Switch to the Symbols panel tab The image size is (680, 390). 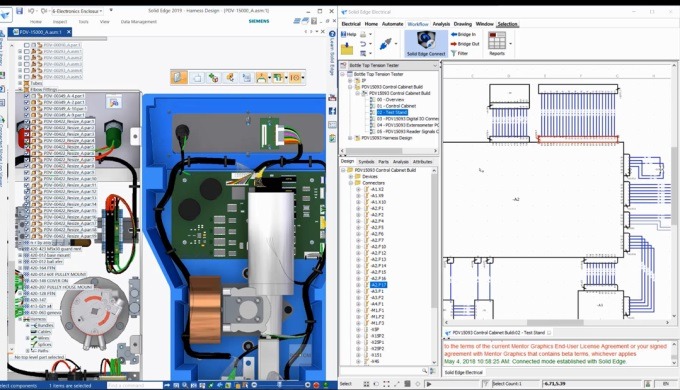pyautogui.click(x=366, y=162)
